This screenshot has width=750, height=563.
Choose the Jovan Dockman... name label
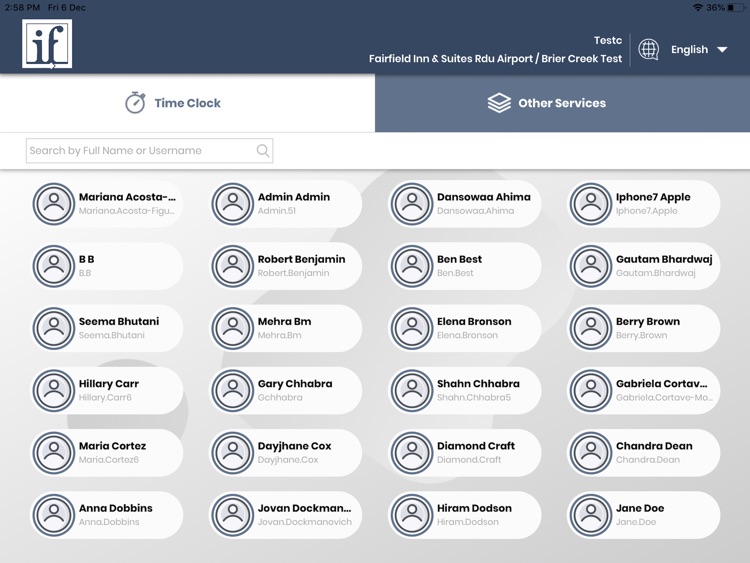pos(304,508)
